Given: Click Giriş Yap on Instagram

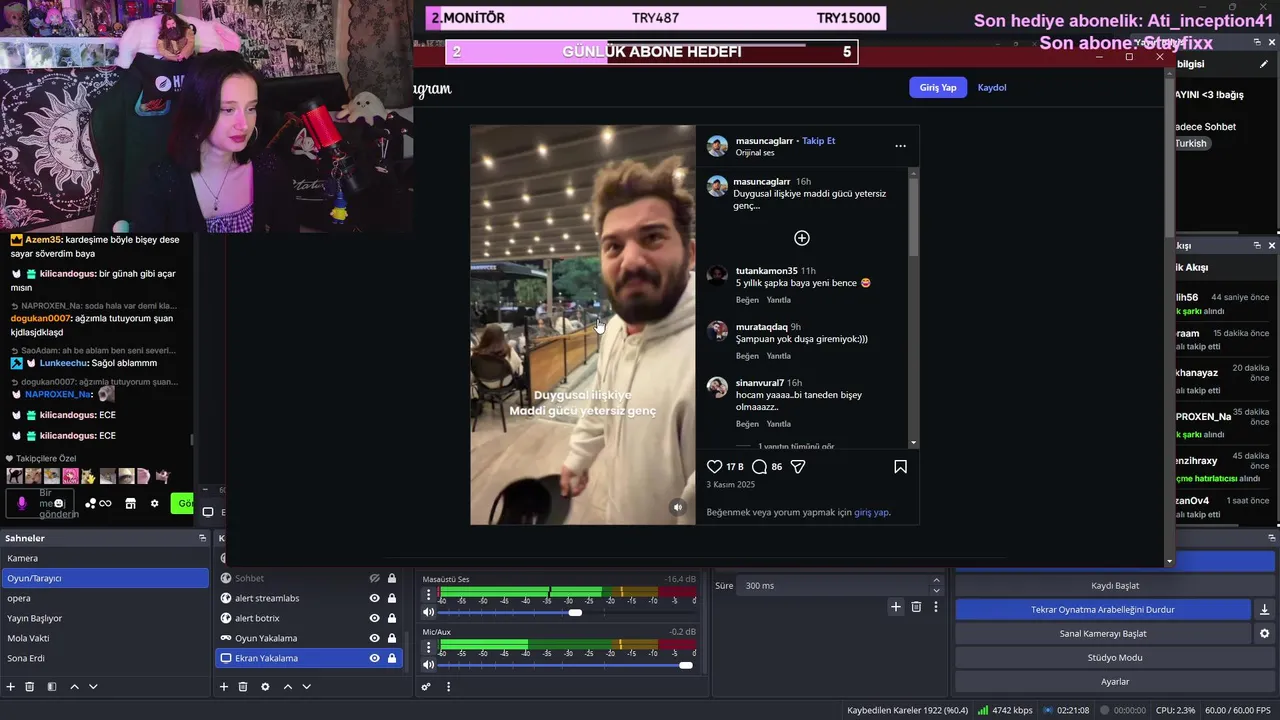Looking at the screenshot, I should [938, 87].
